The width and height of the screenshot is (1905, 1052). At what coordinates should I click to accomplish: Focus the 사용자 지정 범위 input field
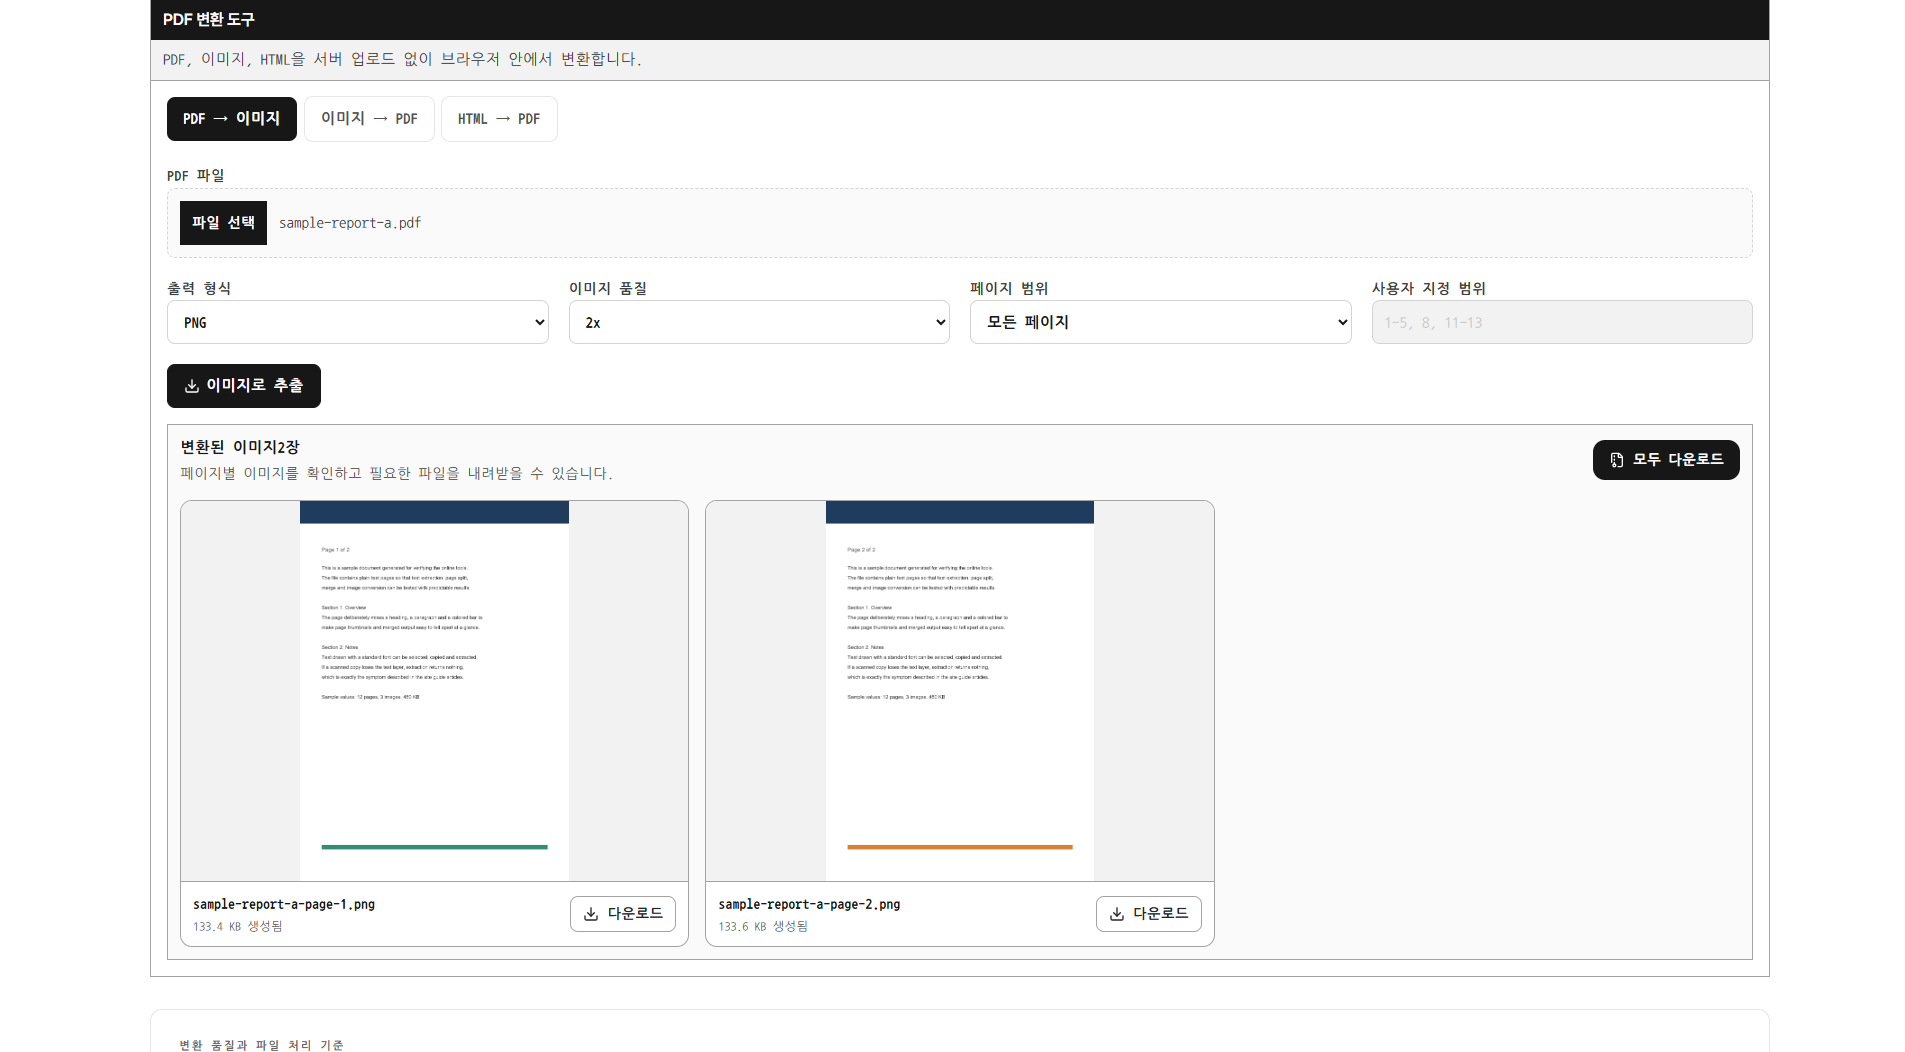click(x=1562, y=322)
